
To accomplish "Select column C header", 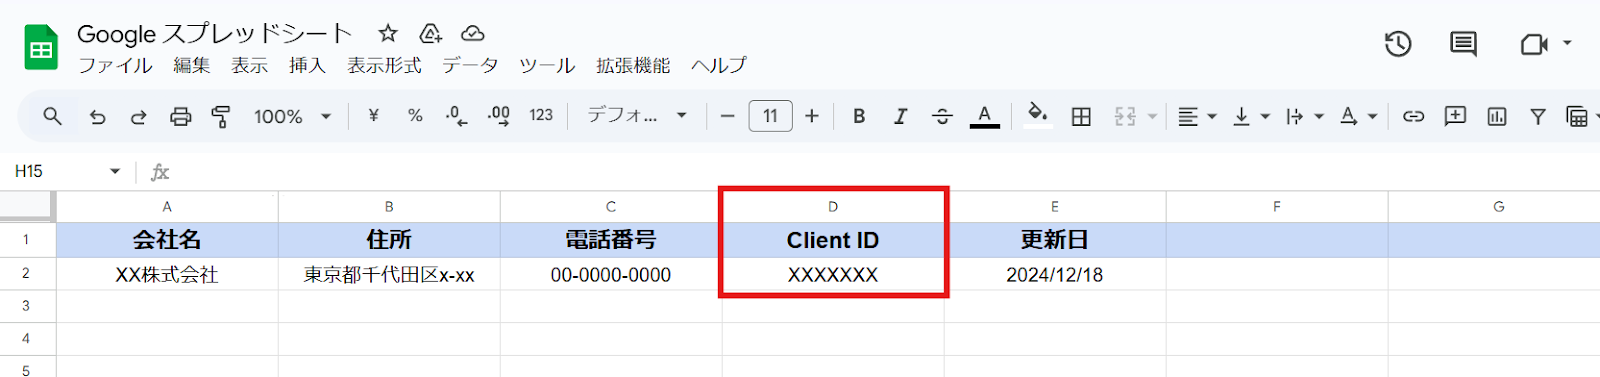I will click(x=611, y=206).
